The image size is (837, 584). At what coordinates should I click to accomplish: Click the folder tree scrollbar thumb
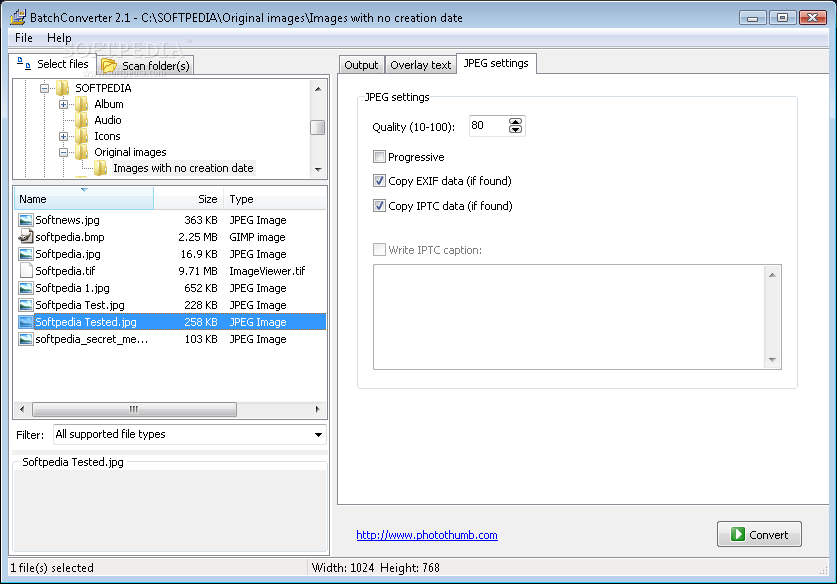tap(318, 128)
